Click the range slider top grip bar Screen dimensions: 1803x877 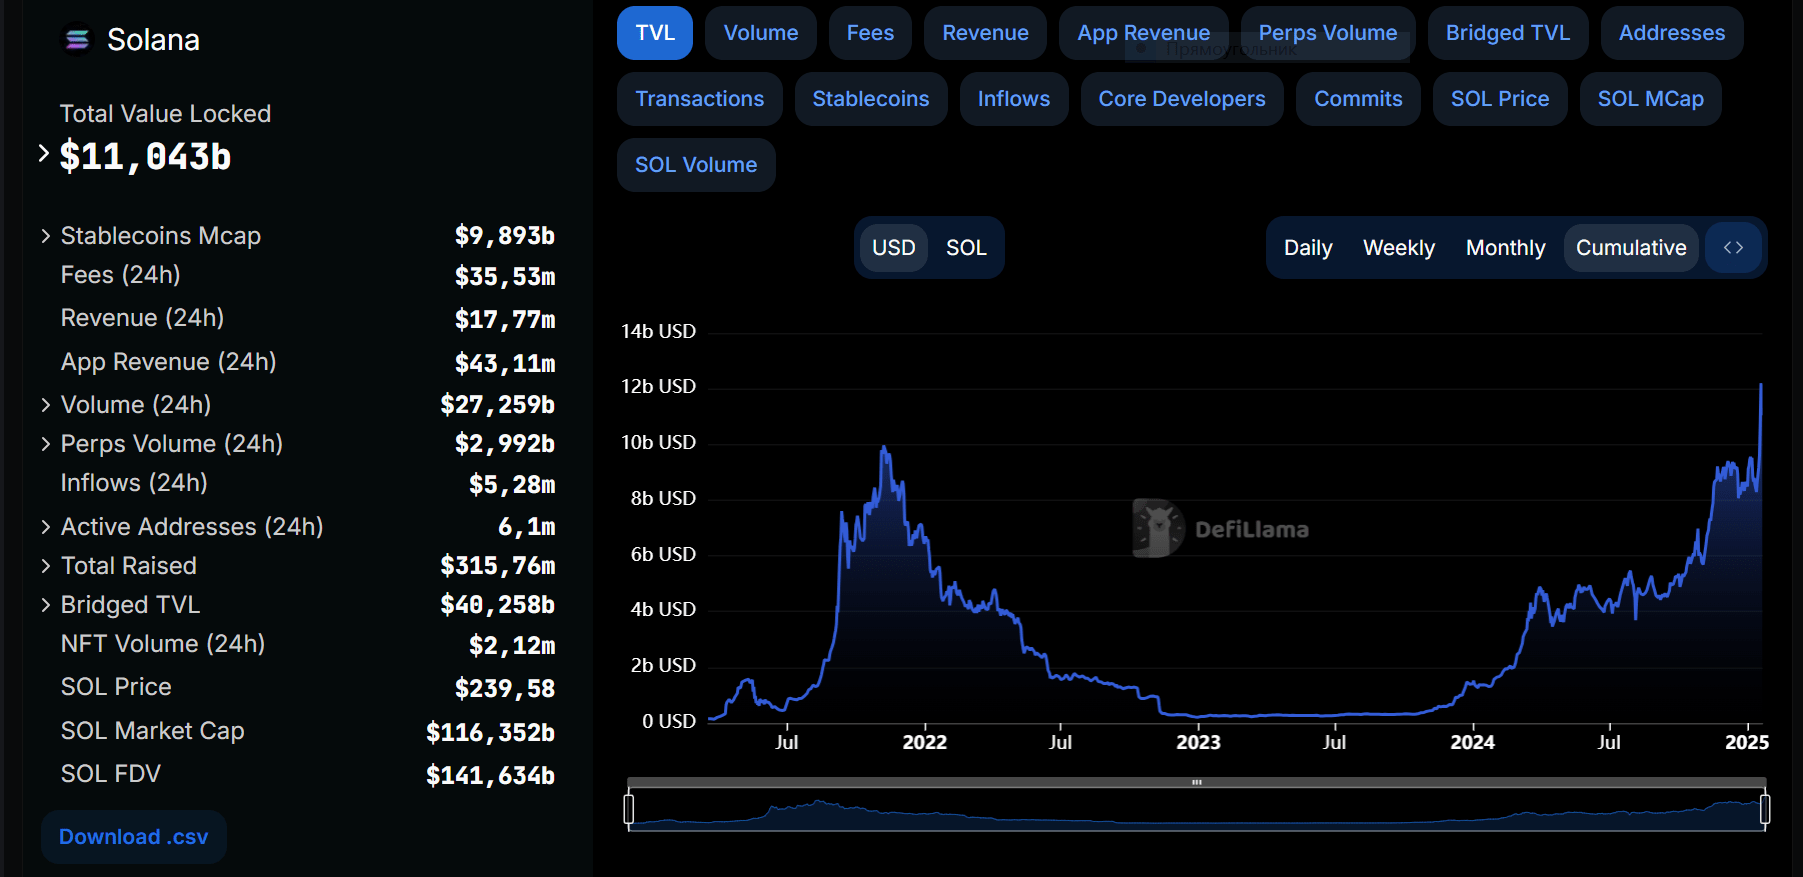(1197, 782)
